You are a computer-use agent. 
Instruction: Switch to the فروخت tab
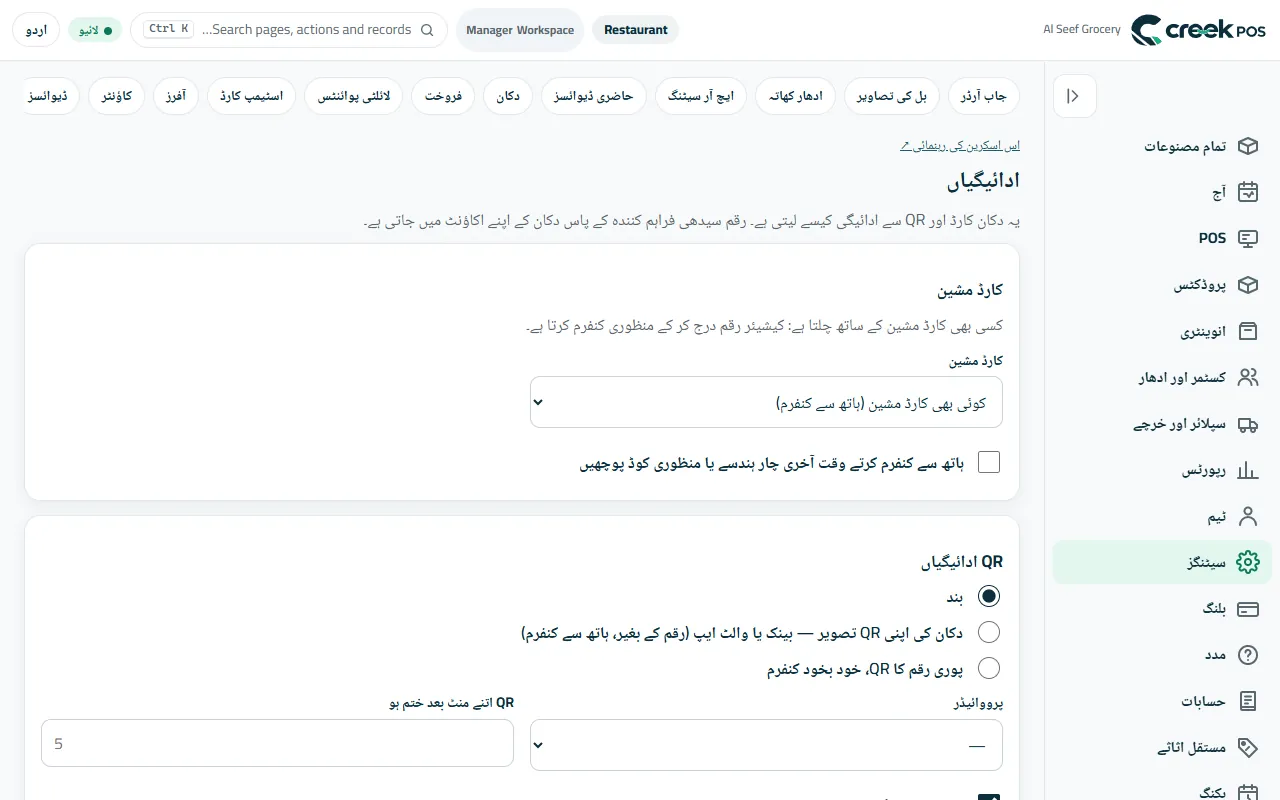click(443, 96)
